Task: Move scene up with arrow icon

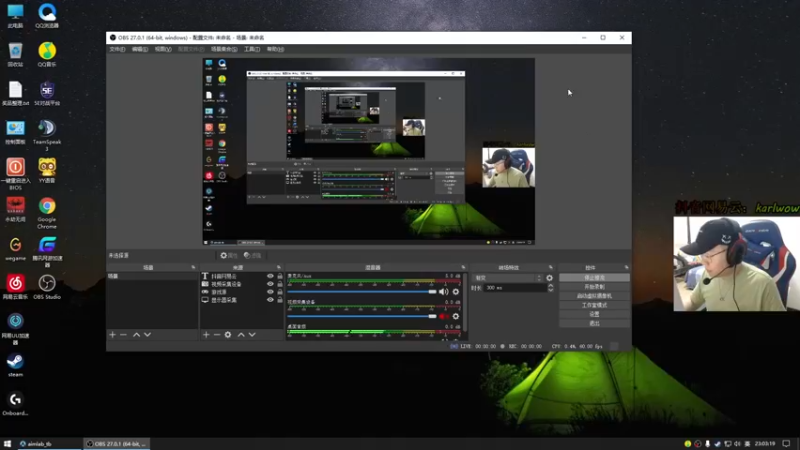Action: pyautogui.click(x=136, y=335)
